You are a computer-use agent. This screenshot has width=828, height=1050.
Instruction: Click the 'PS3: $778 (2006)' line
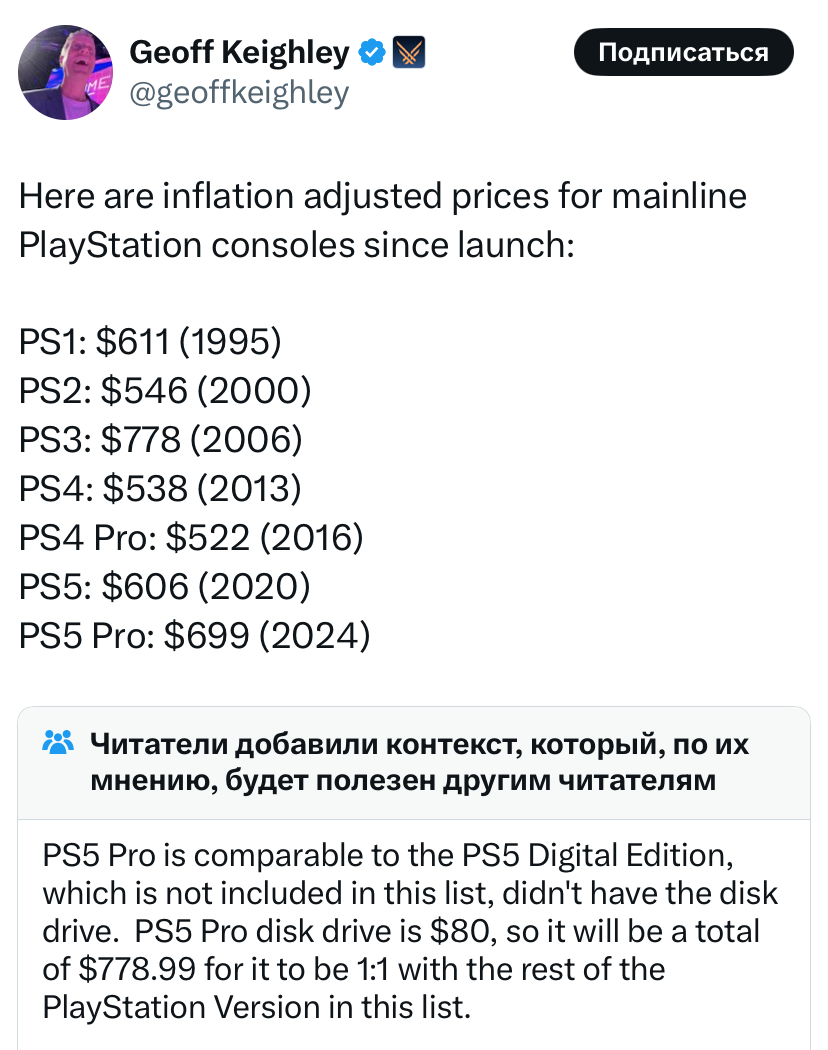160,439
